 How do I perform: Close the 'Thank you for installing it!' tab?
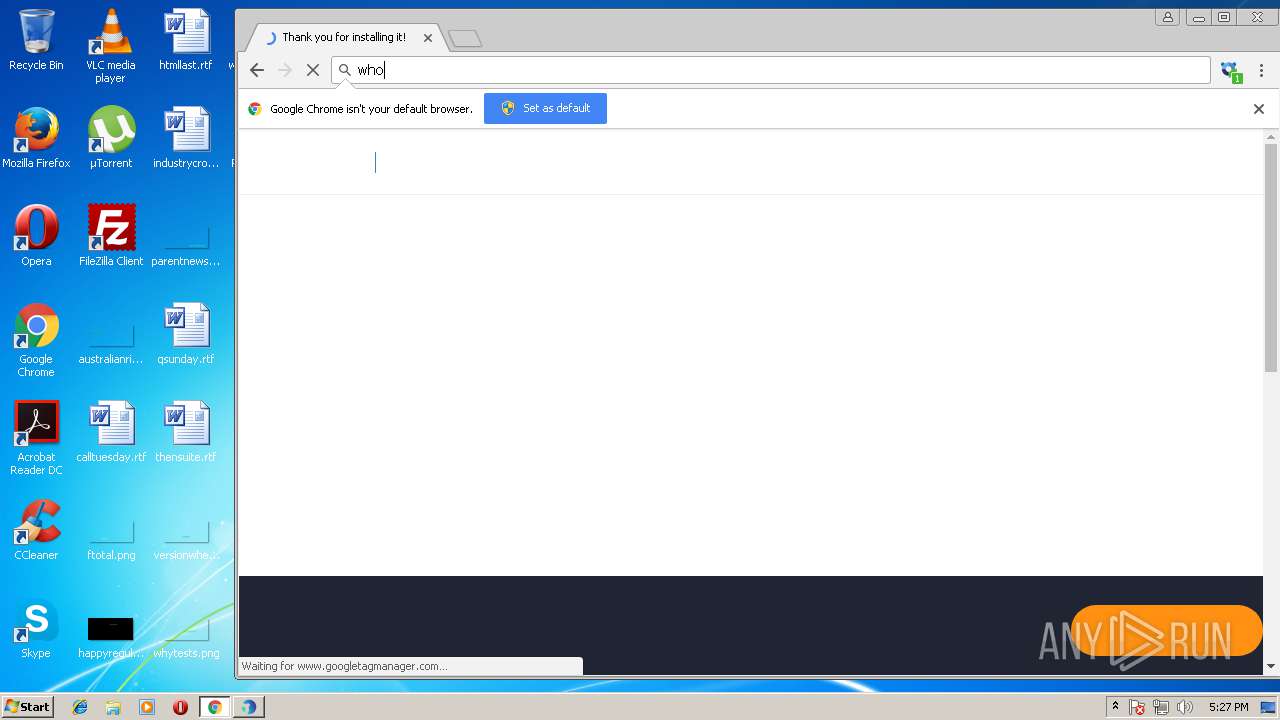(x=428, y=38)
